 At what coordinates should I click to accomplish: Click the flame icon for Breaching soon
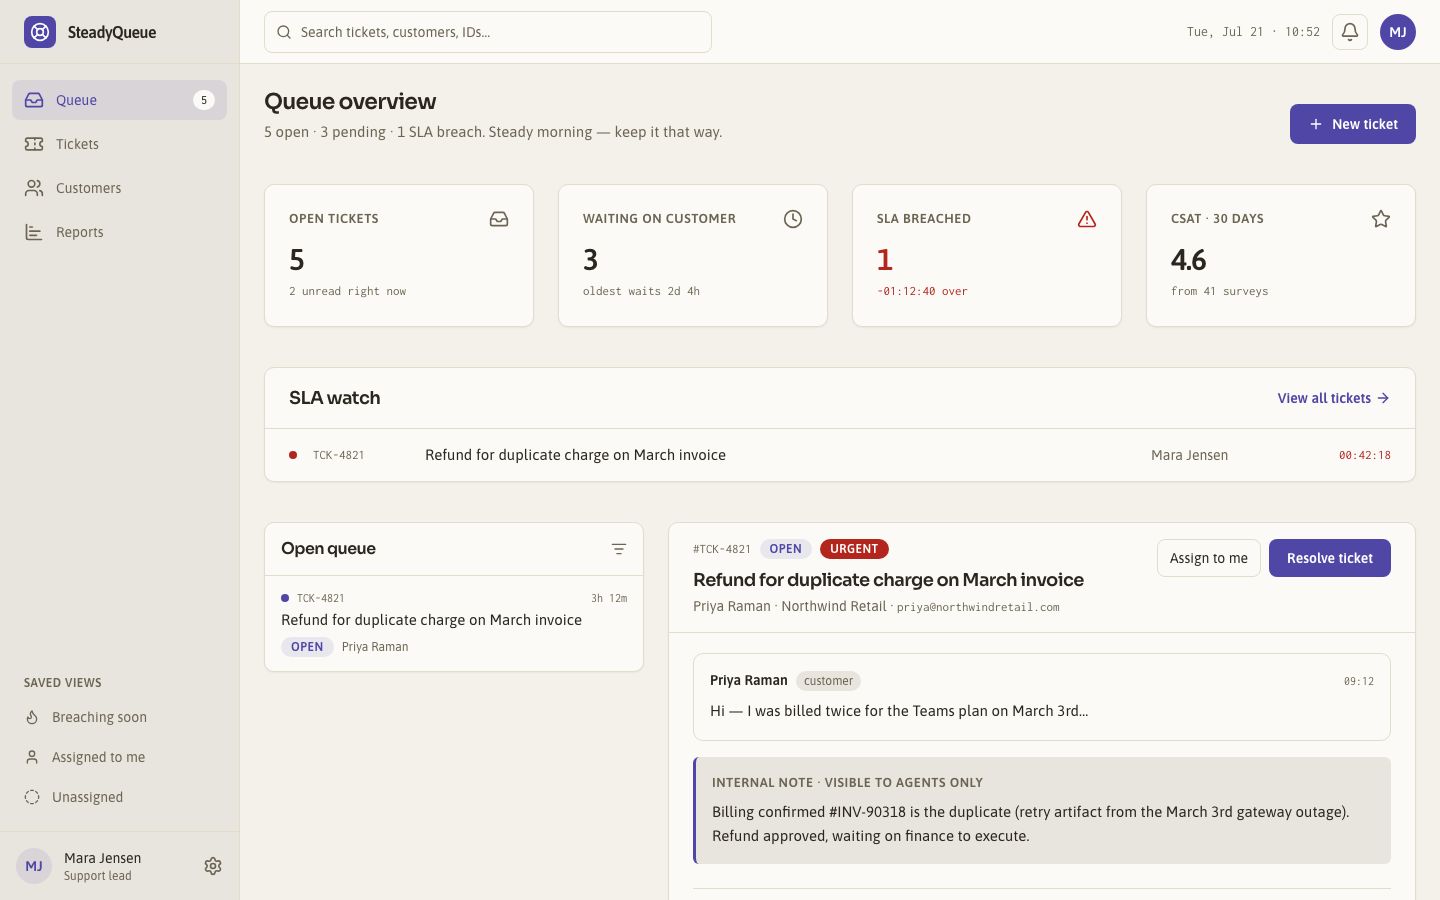[32, 717]
